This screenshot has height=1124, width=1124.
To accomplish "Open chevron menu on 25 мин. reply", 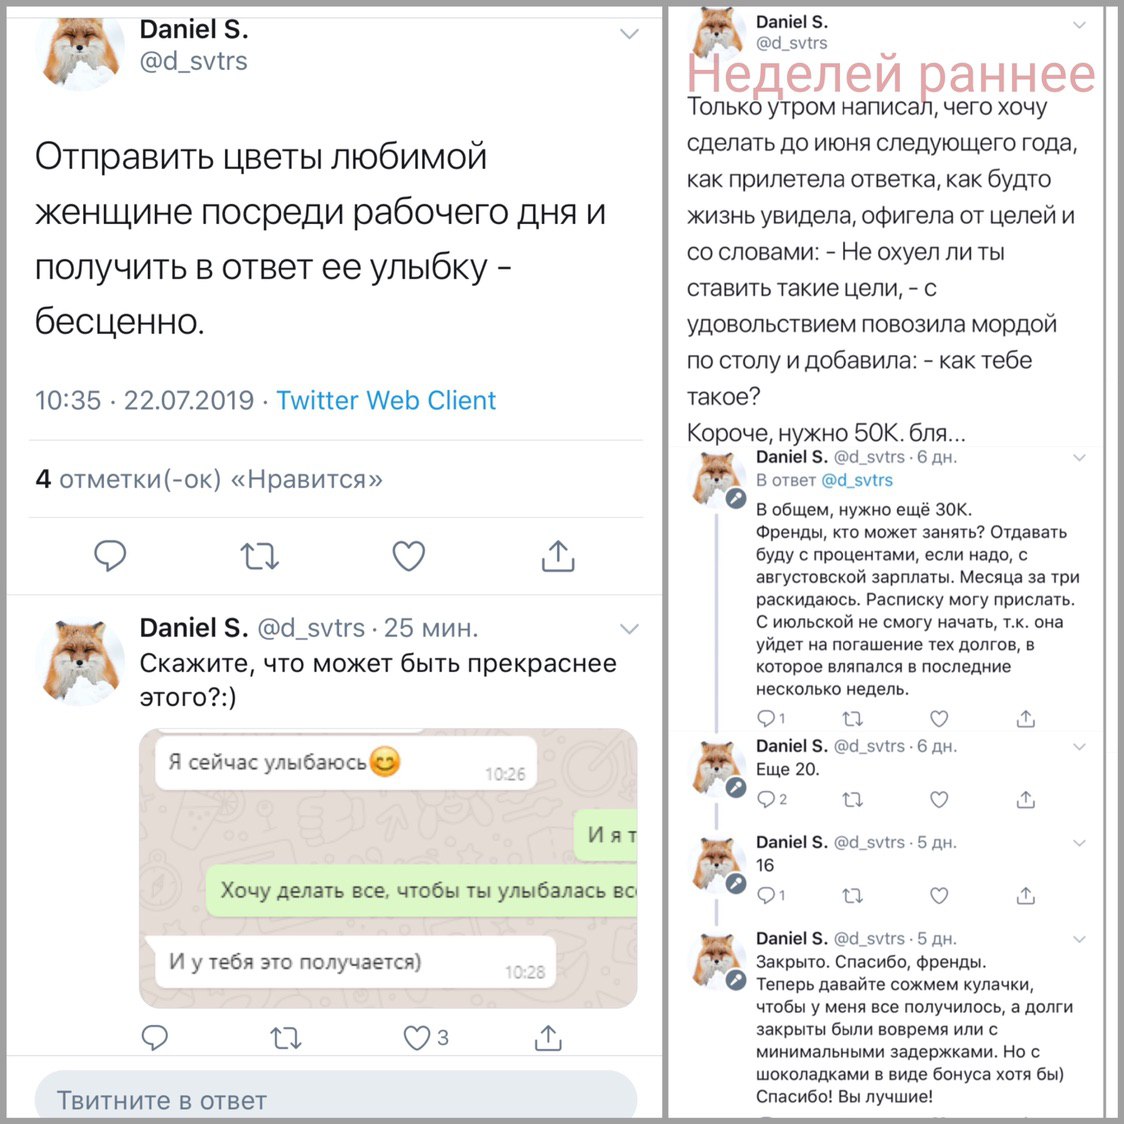I will (629, 629).
